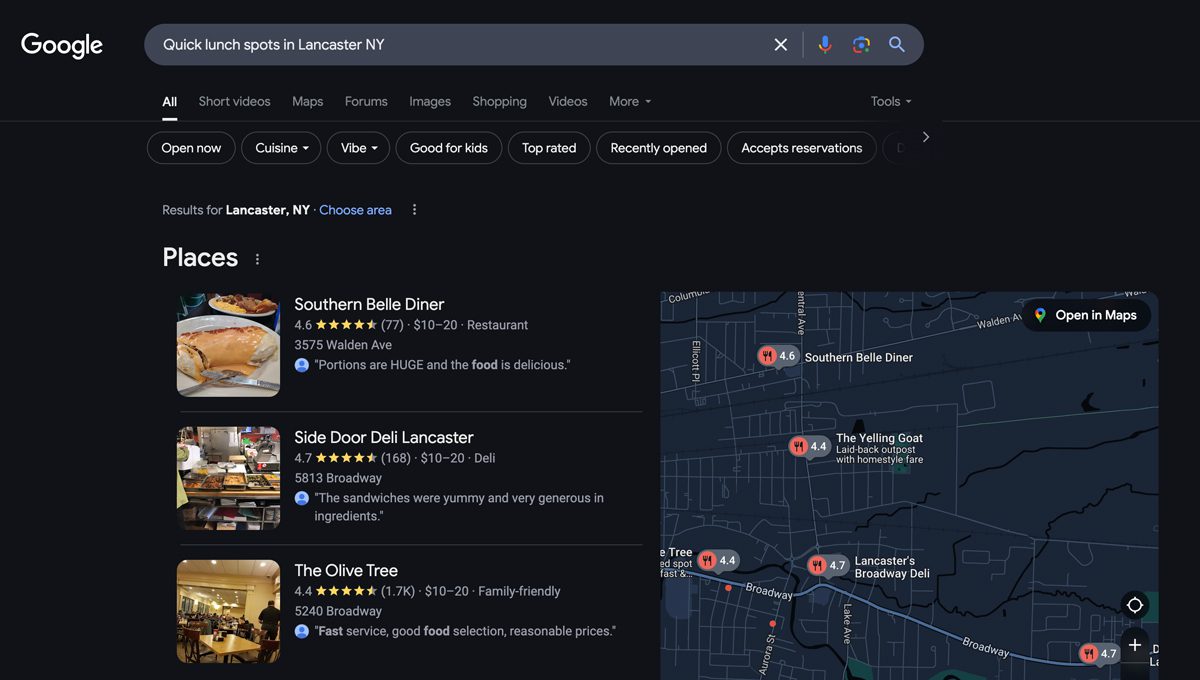Switch to the Maps tab
The image size is (1200, 680).
tap(307, 101)
